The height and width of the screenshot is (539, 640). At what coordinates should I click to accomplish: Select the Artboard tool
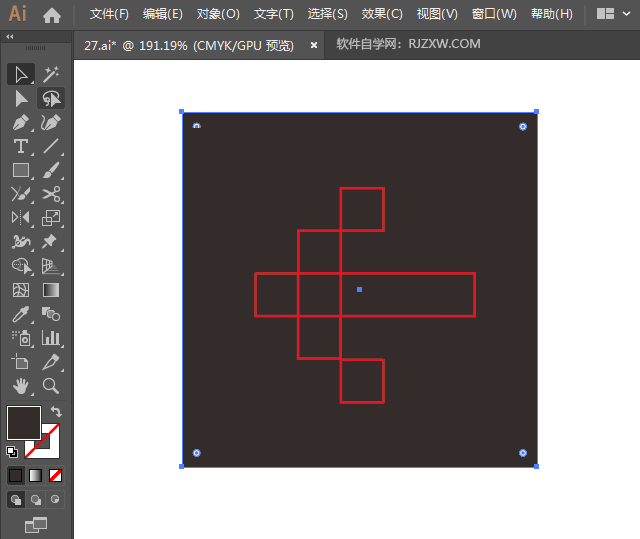[x=21, y=362]
